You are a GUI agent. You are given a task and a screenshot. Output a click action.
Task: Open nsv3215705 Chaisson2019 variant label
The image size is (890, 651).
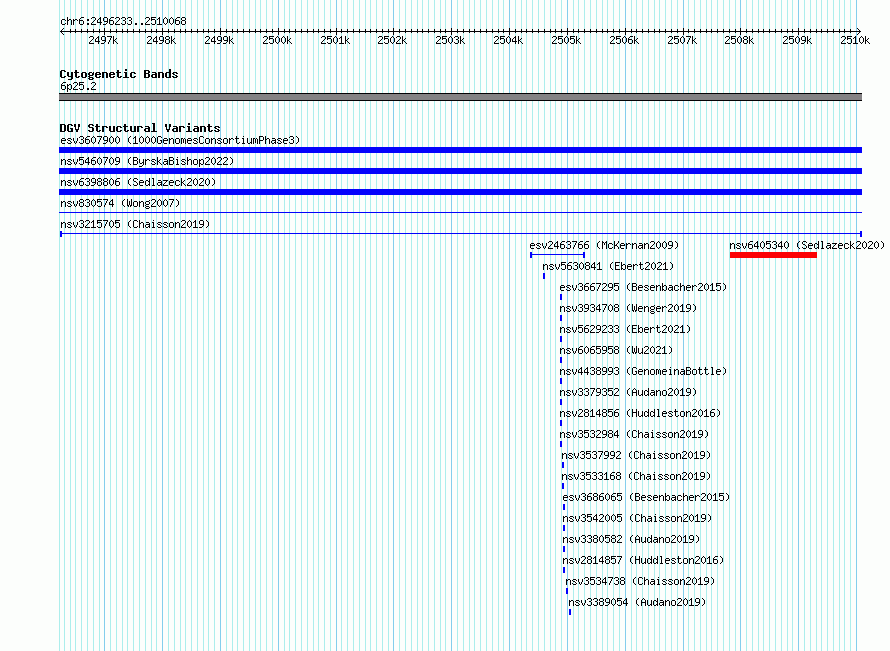(135, 224)
